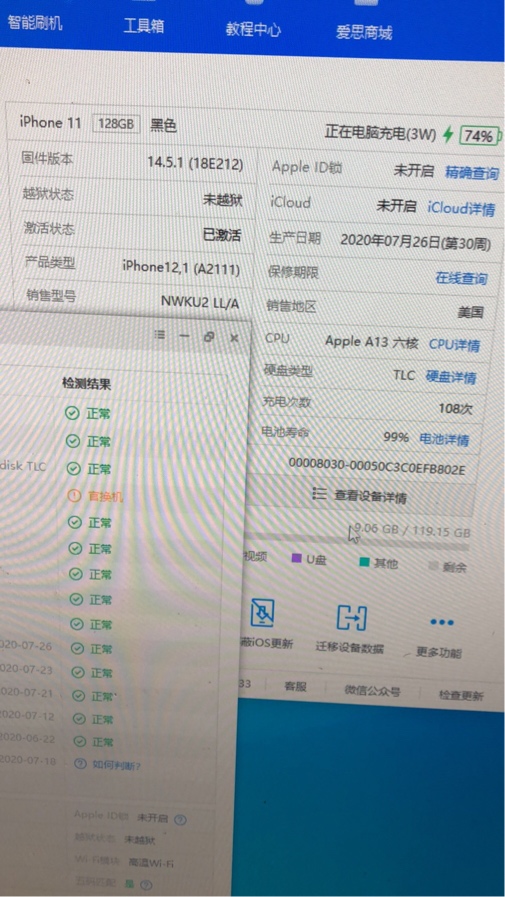
Task: Click the 精确查询 link for Apple ID lock
Action: click(472, 172)
